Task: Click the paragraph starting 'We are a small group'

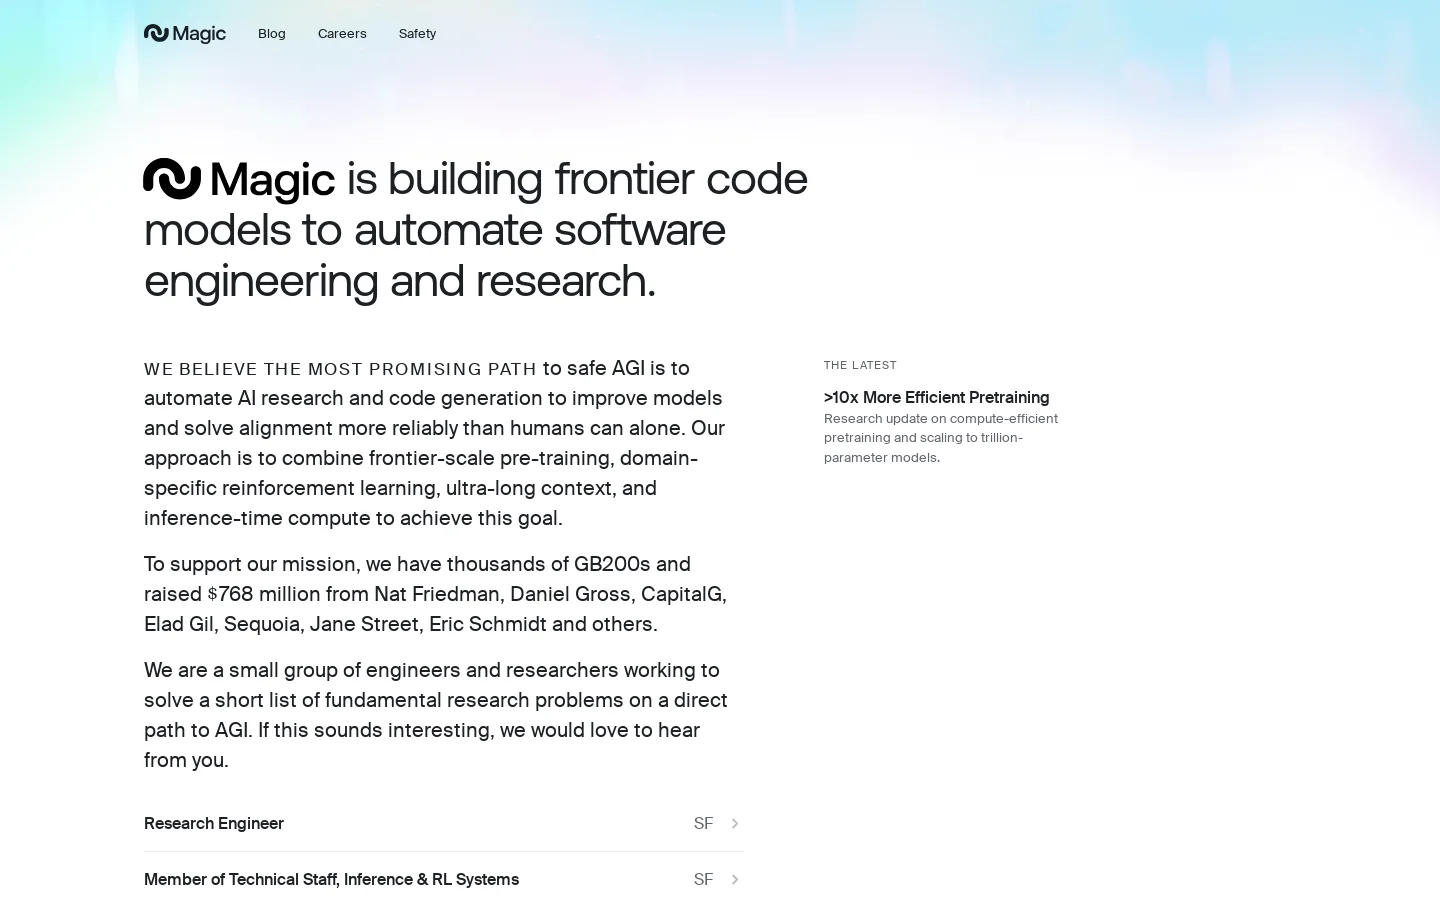Action: point(436,715)
